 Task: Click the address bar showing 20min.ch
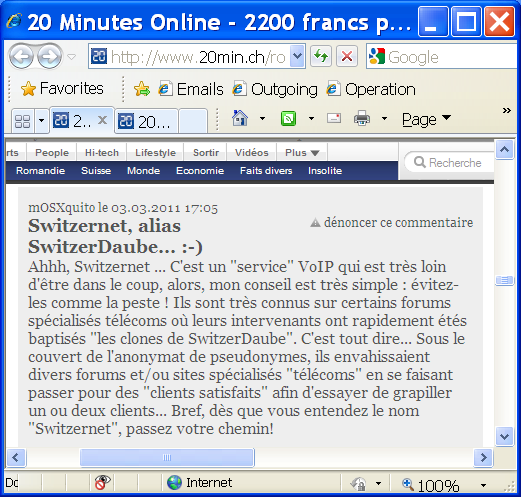click(x=197, y=56)
